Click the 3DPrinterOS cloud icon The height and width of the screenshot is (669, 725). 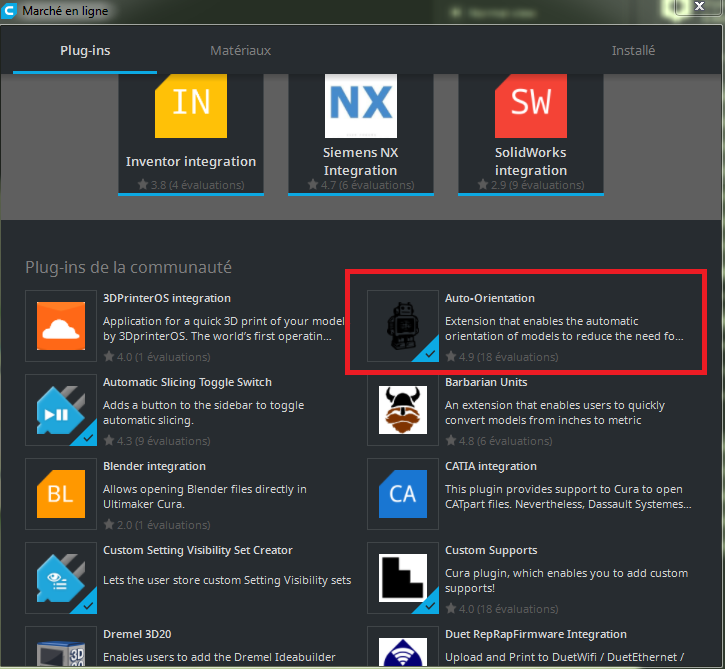pyautogui.click(x=61, y=326)
